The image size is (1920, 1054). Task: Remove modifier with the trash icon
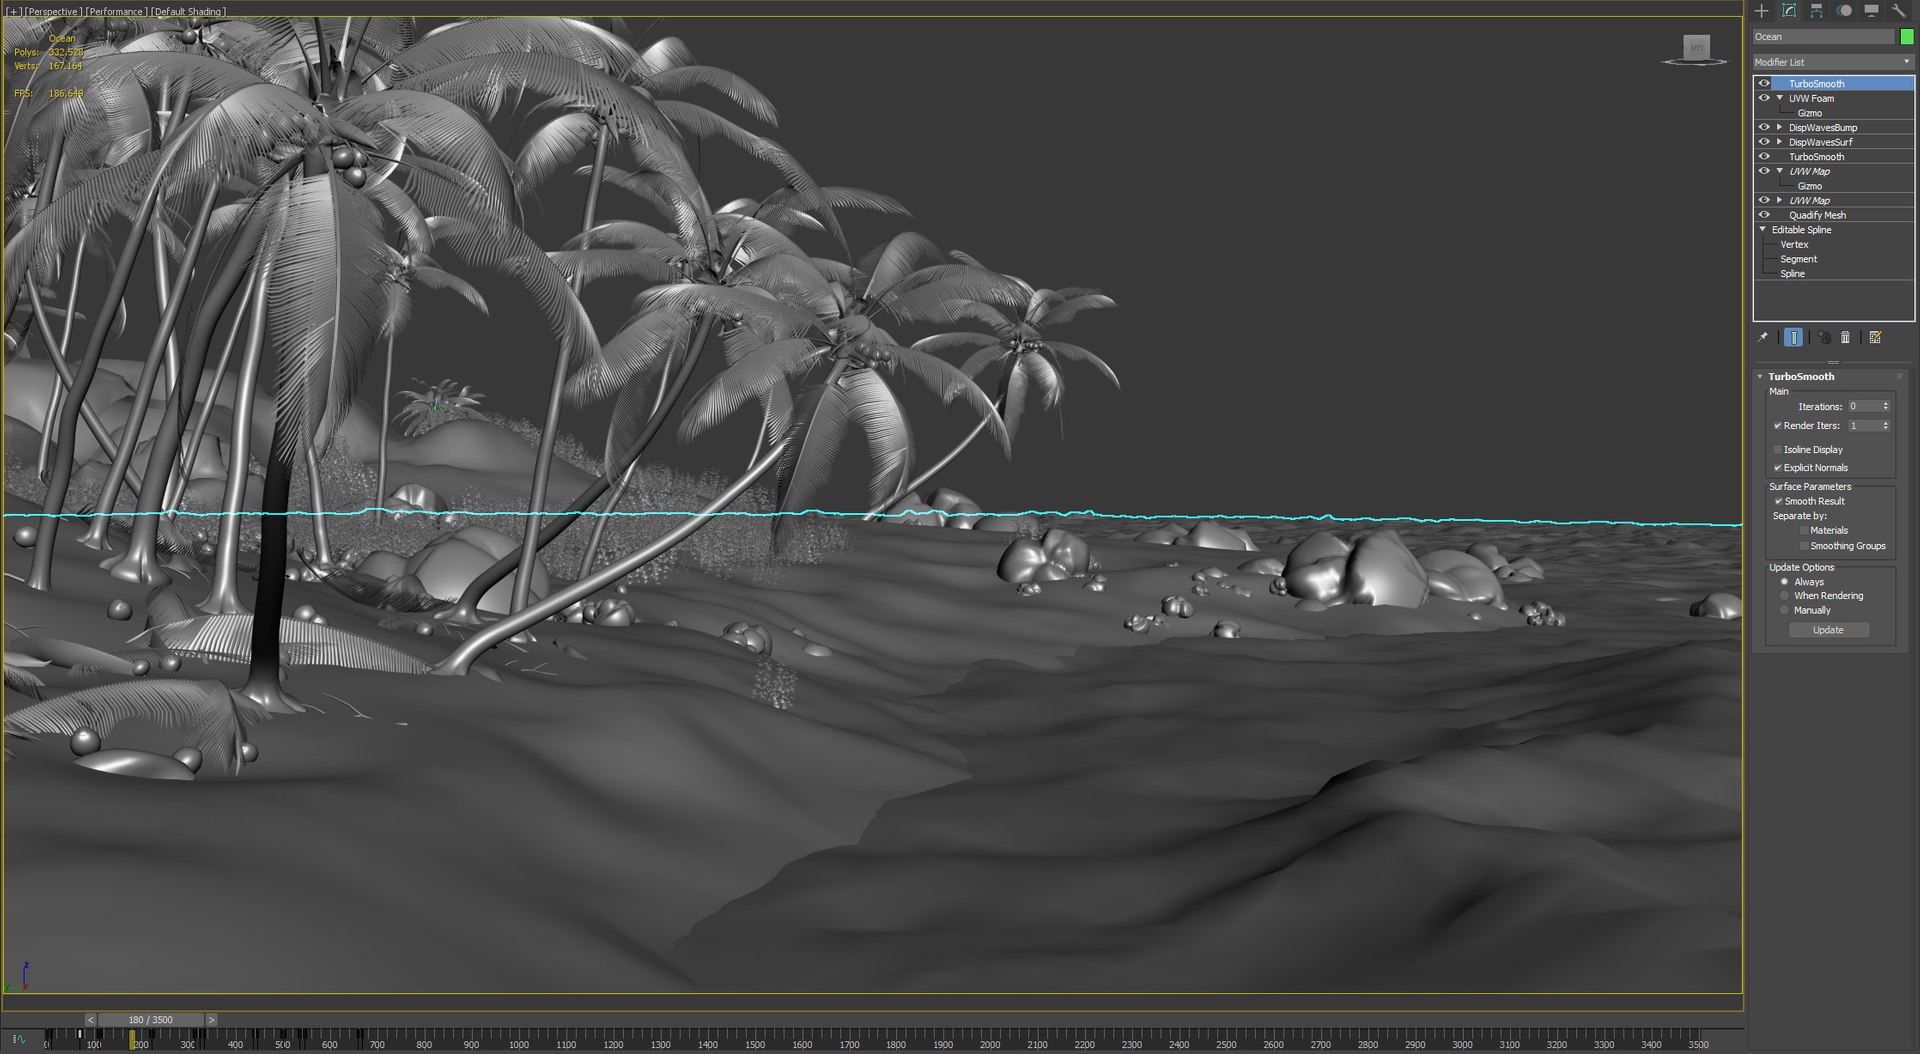[1846, 337]
